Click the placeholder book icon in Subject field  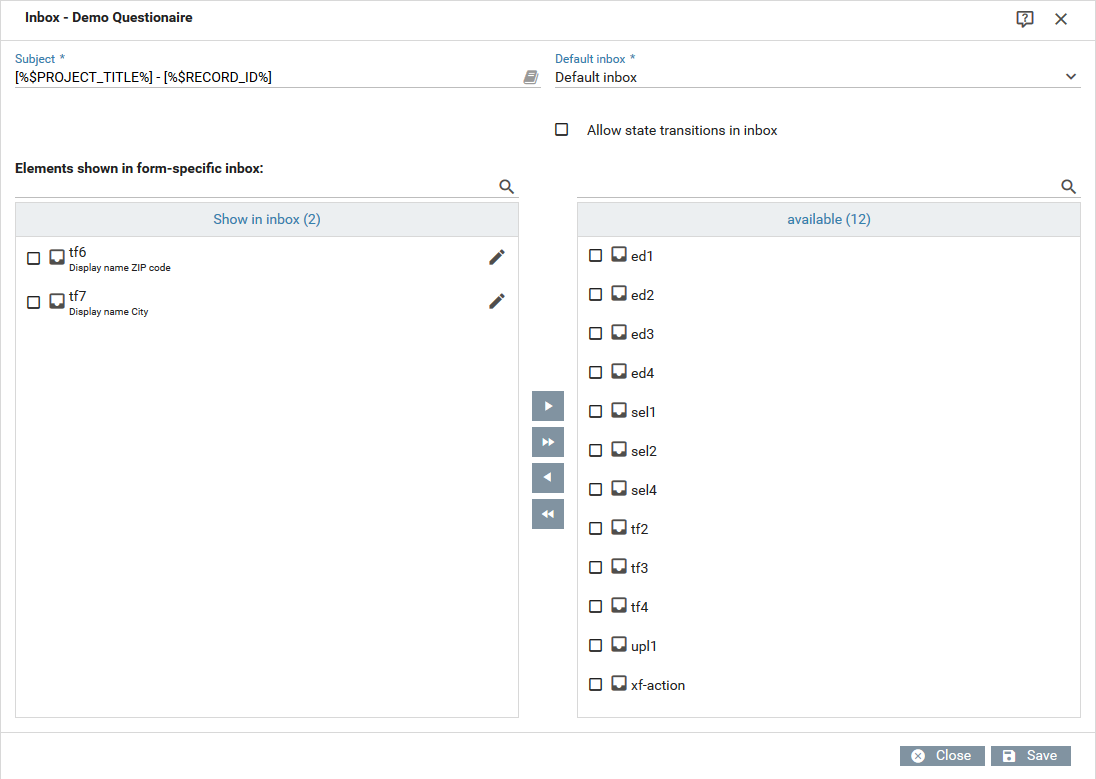pos(531,77)
